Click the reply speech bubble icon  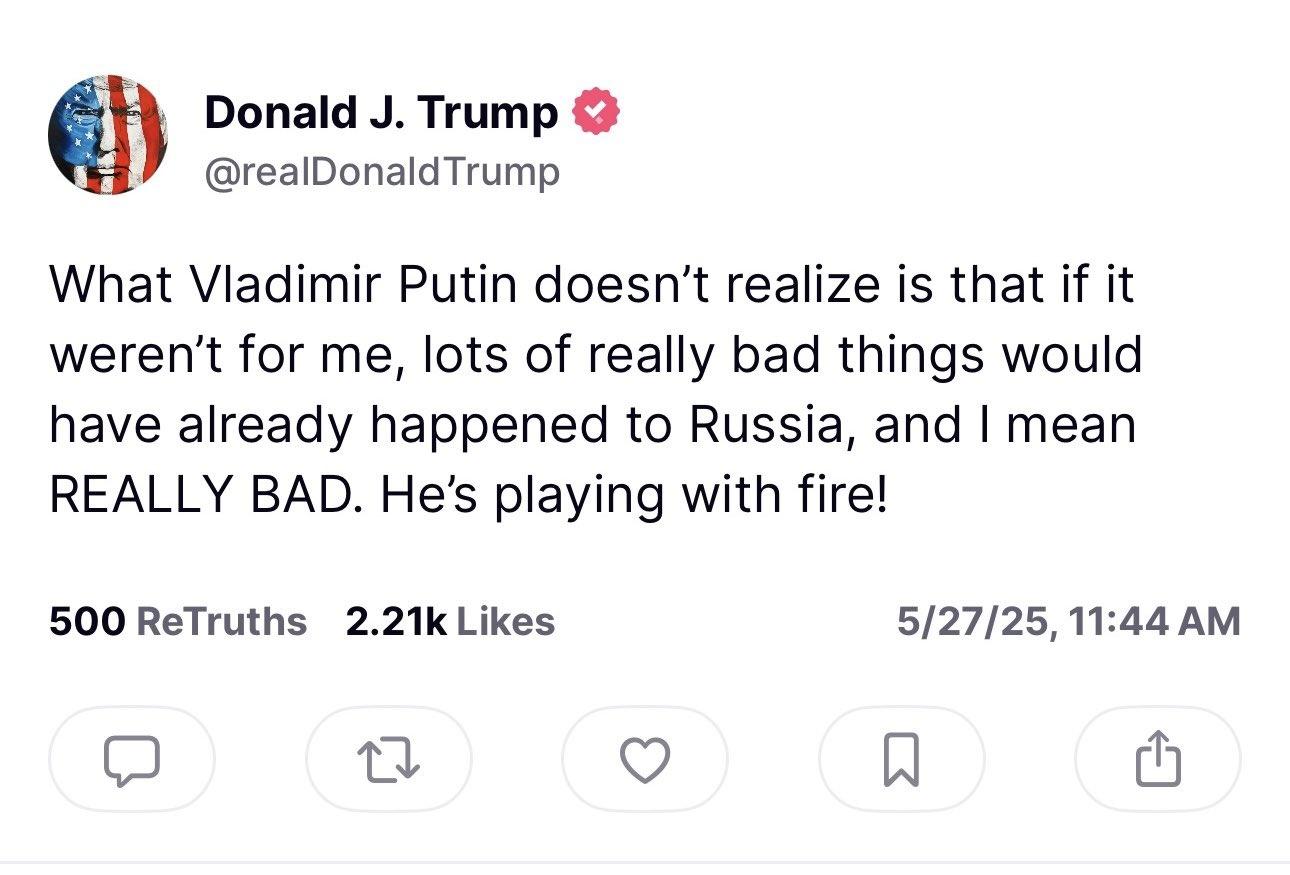pos(131,759)
